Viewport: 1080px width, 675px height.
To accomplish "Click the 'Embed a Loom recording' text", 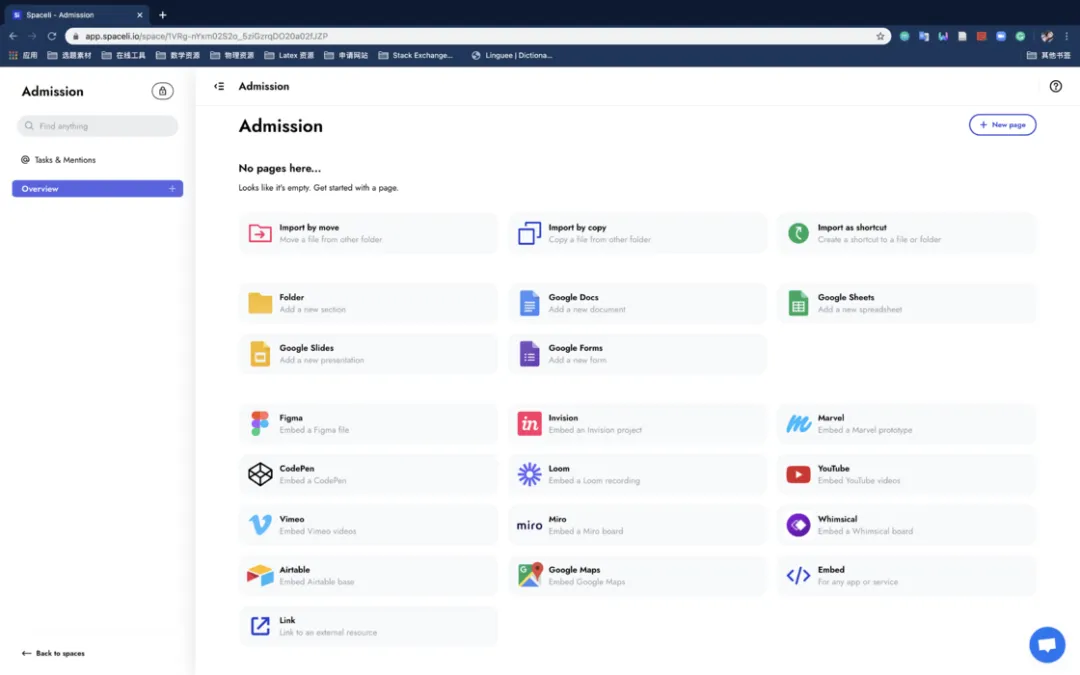I will pyautogui.click(x=594, y=481).
